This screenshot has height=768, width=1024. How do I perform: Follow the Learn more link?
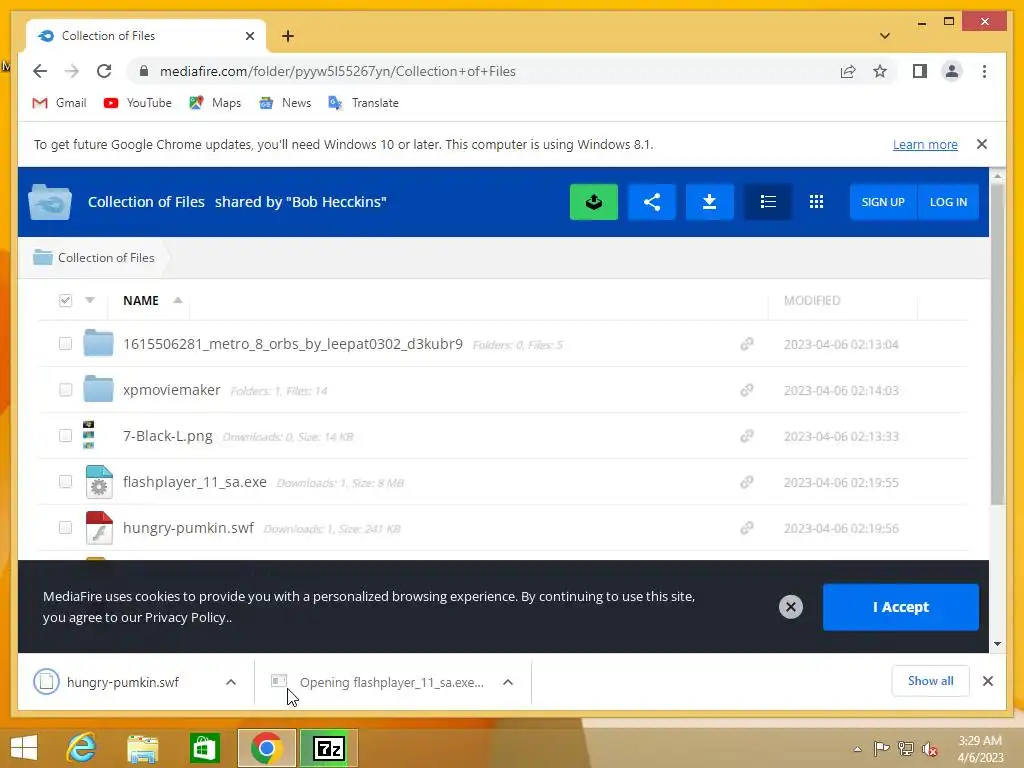925,144
